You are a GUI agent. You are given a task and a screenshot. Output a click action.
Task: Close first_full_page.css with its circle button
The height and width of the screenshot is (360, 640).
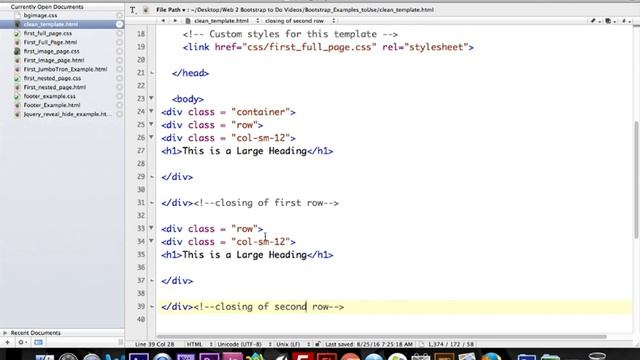coord(119,33)
